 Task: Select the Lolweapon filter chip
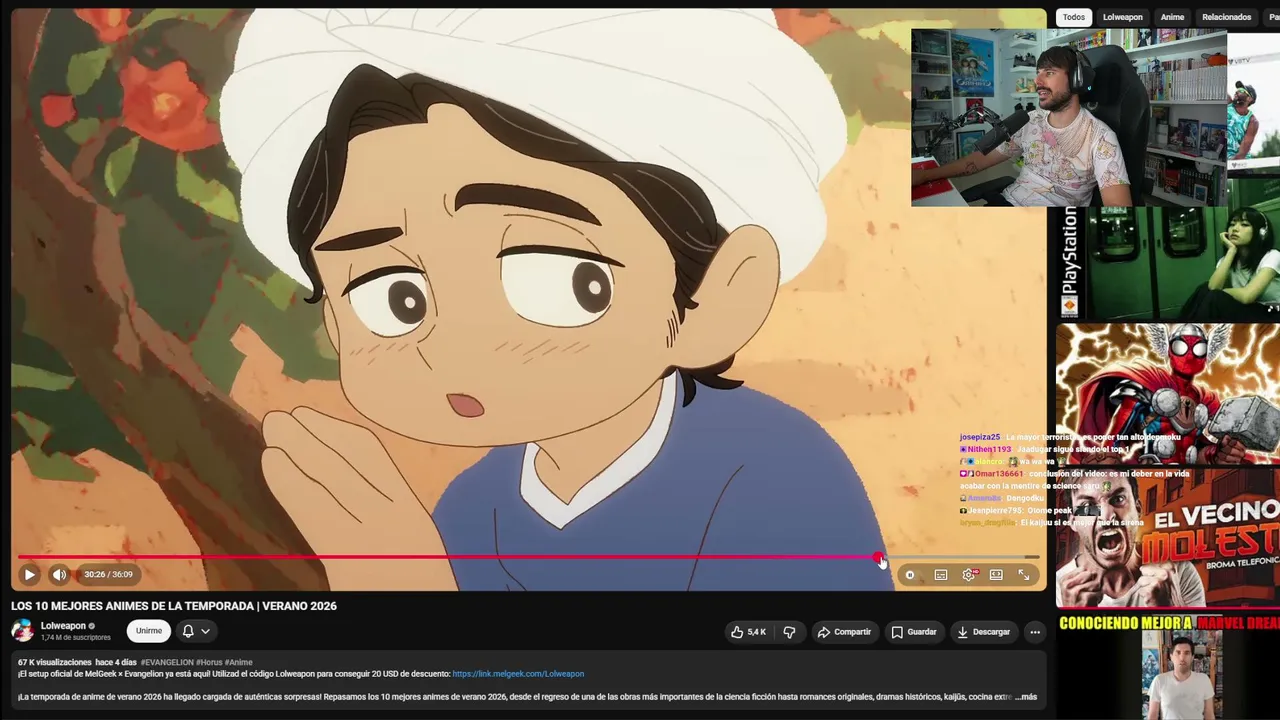(1123, 17)
